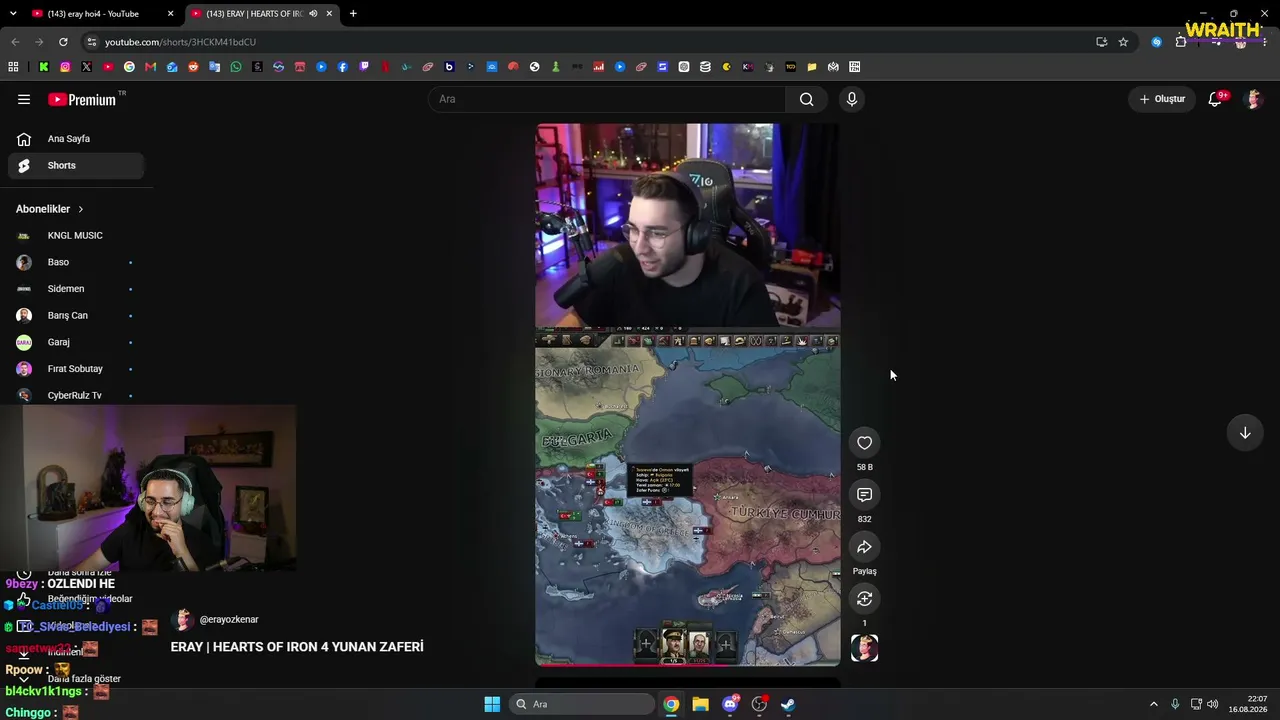
Task: Go to Ana Sayfa in sidebar
Action: coord(76,139)
